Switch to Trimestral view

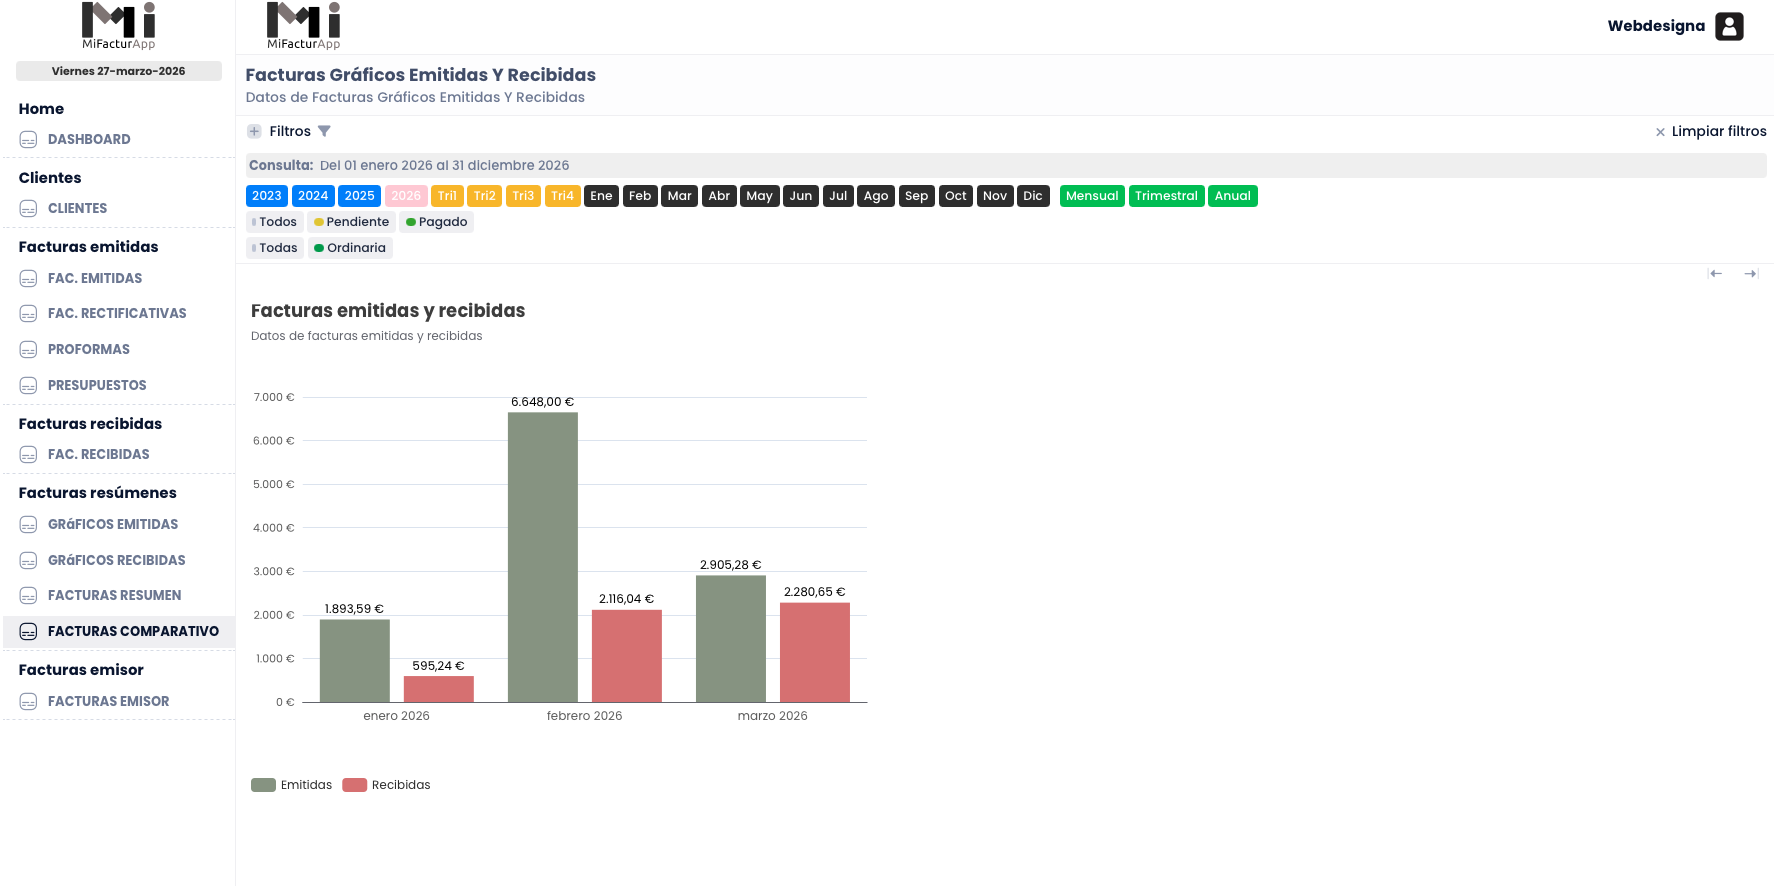click(x=1166, y=196)
